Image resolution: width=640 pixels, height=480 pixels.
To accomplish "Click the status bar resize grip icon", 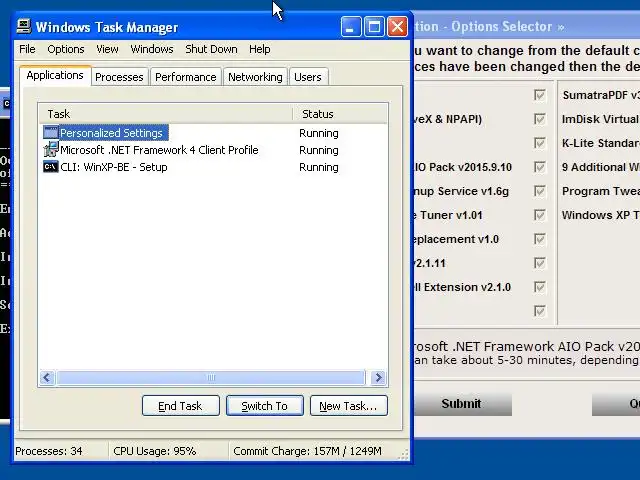I will [403, 454].
